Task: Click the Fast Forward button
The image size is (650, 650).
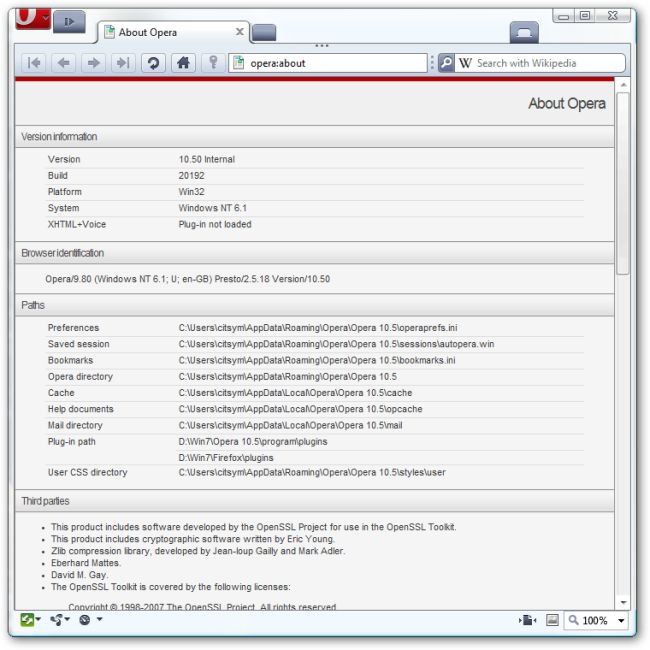Action: tap(124, 63)
